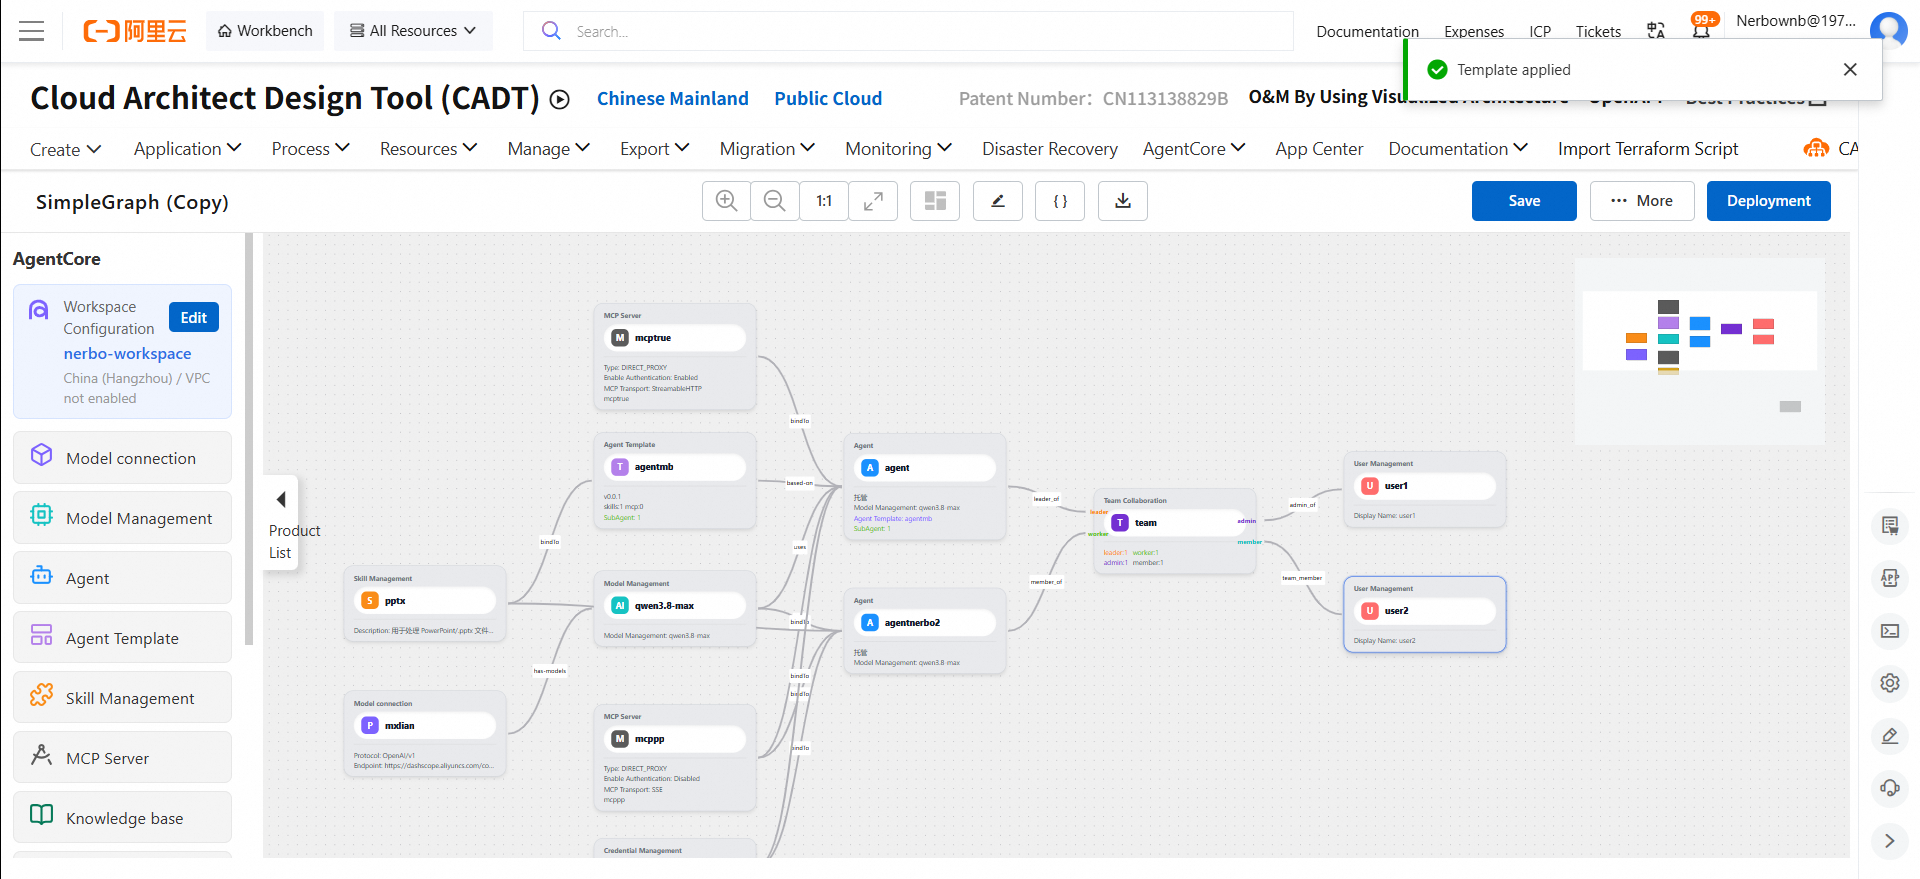The height and width of the screenshot is (879, 1920).
Task: Open the notifications bell icon
Action: (x=1701, y=29)
